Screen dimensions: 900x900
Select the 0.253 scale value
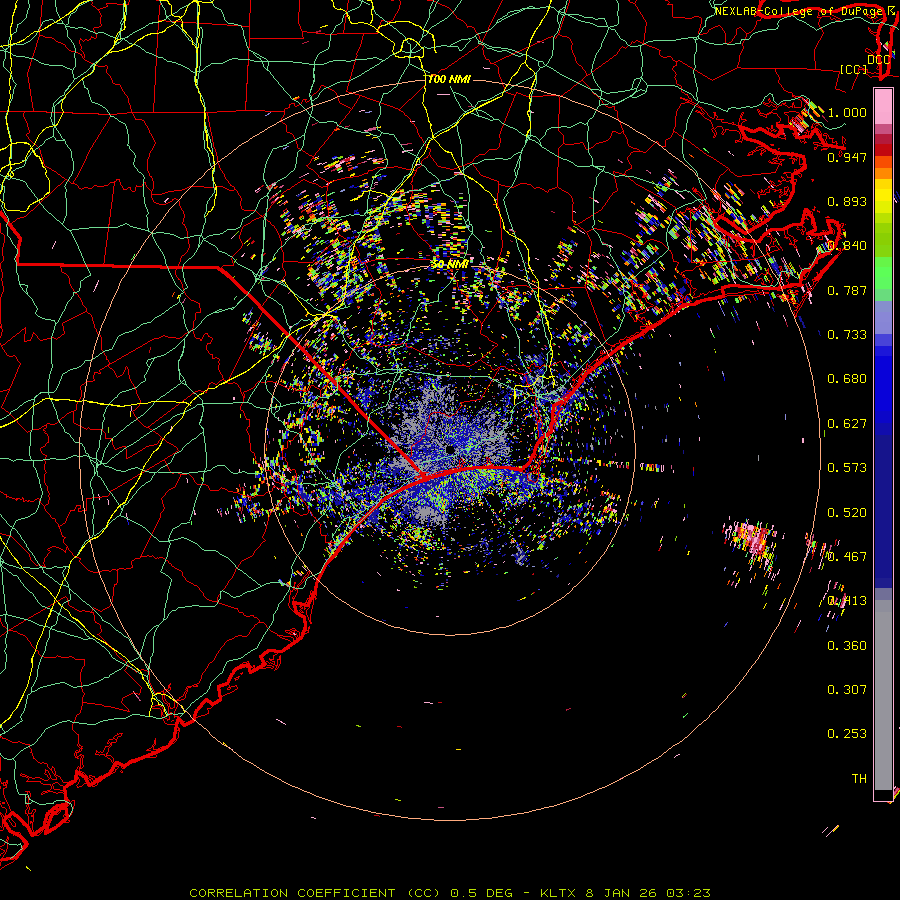click(x=847, y=734)
